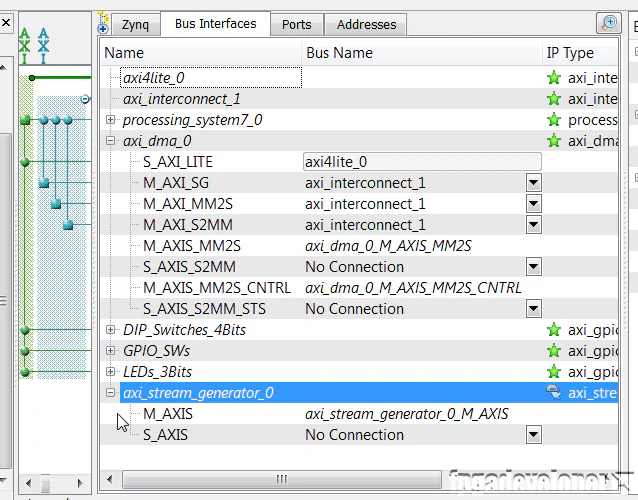The image size is (638, 500).
Task: Click the Bus Name column header
Action: (x=339, y=53)
